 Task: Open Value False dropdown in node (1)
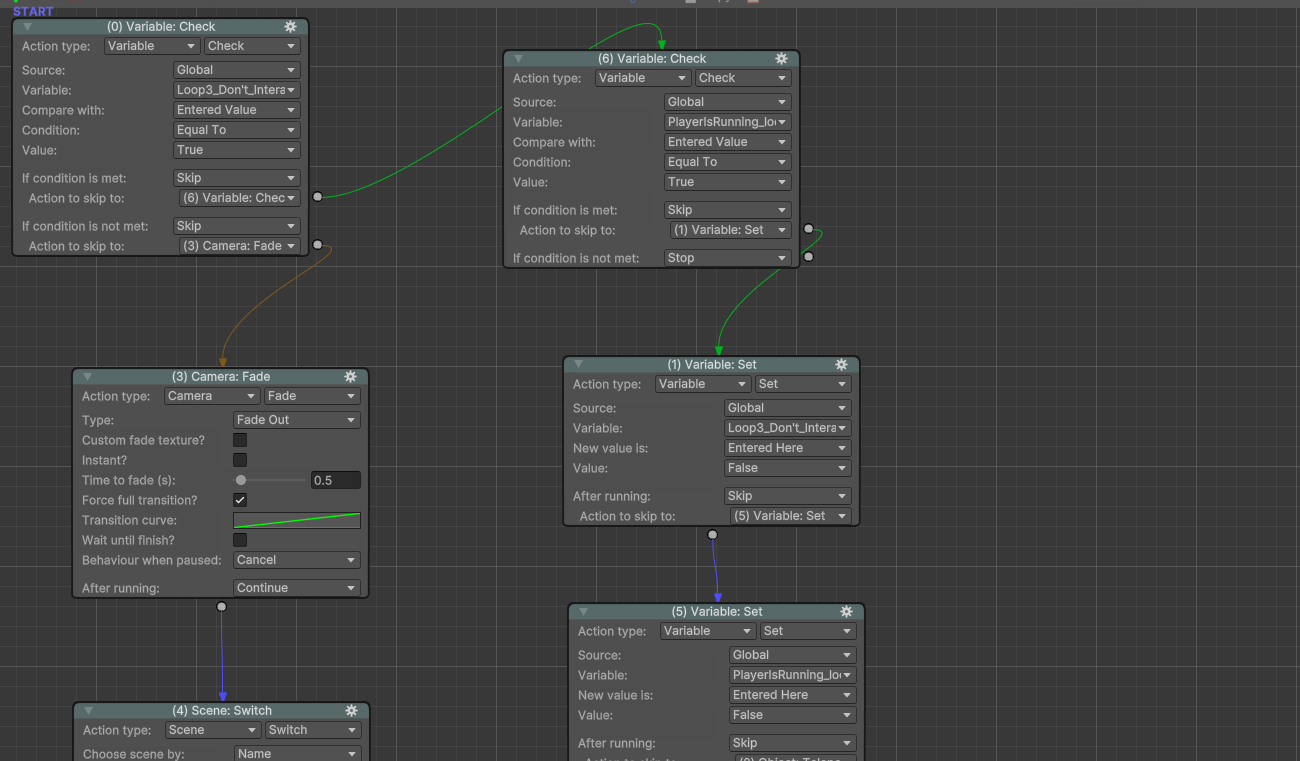pyautogui.click(x=788, y=468)
